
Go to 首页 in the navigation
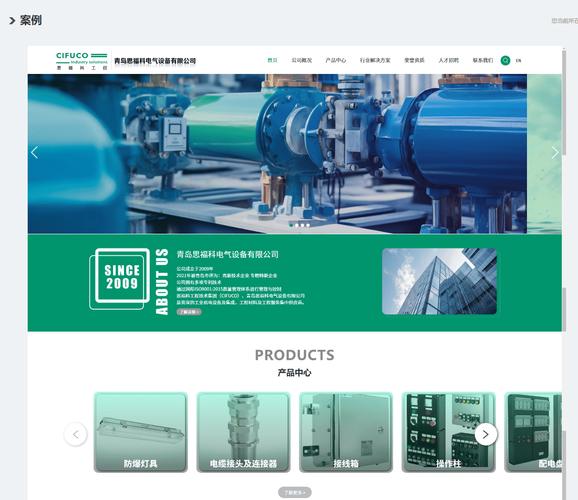point(272,60)
